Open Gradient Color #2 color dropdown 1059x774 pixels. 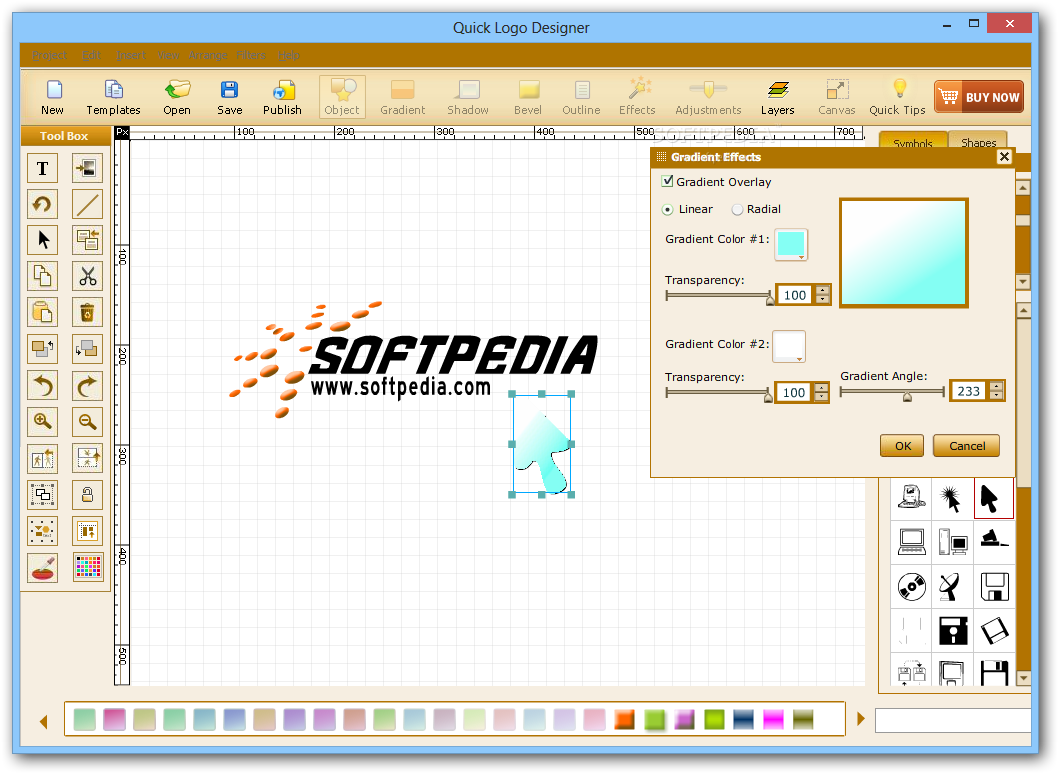[789, 346]
